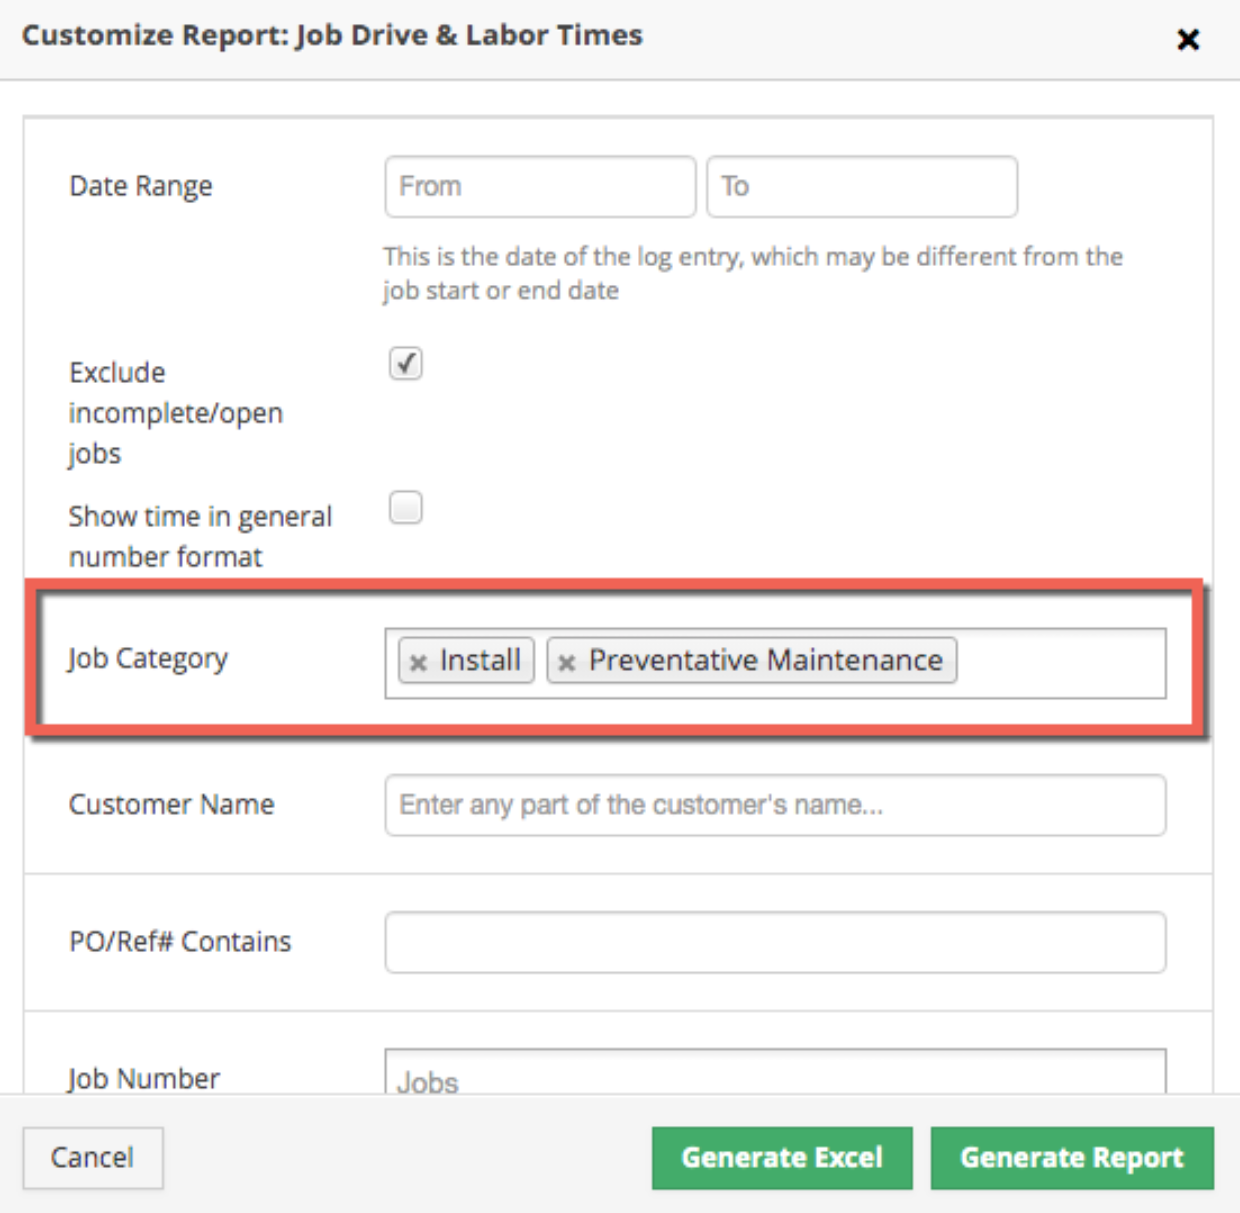Click the Job Category label
Screen dimensions: 1240x1213
point(148,659)
